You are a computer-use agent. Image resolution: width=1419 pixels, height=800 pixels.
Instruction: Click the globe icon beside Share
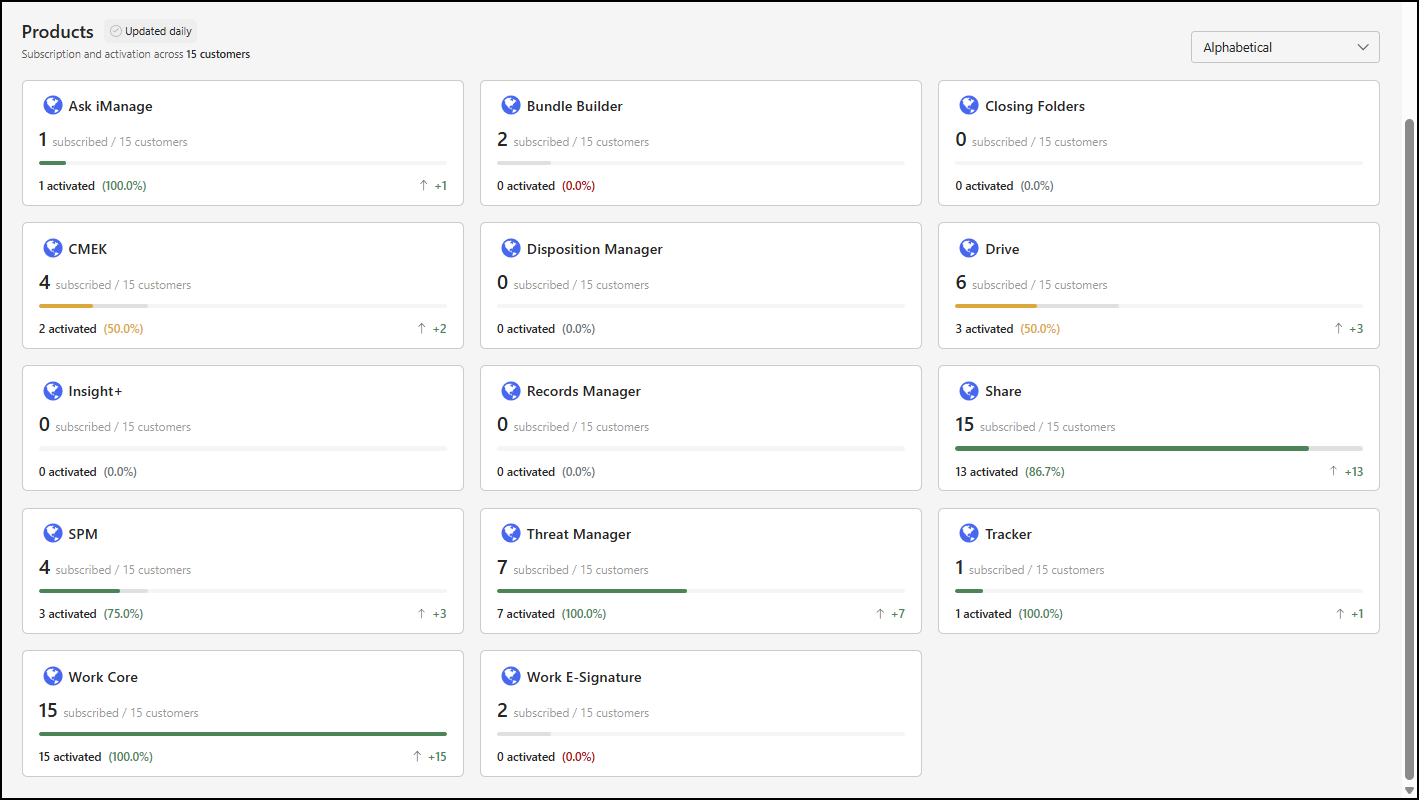coord(969,391)
